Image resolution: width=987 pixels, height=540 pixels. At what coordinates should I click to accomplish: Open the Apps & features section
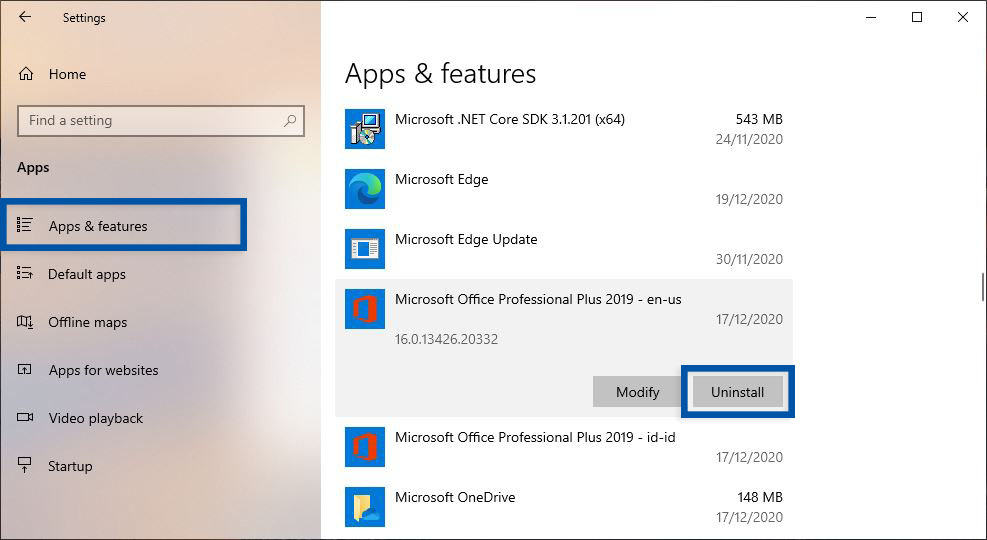coord(97,226)
